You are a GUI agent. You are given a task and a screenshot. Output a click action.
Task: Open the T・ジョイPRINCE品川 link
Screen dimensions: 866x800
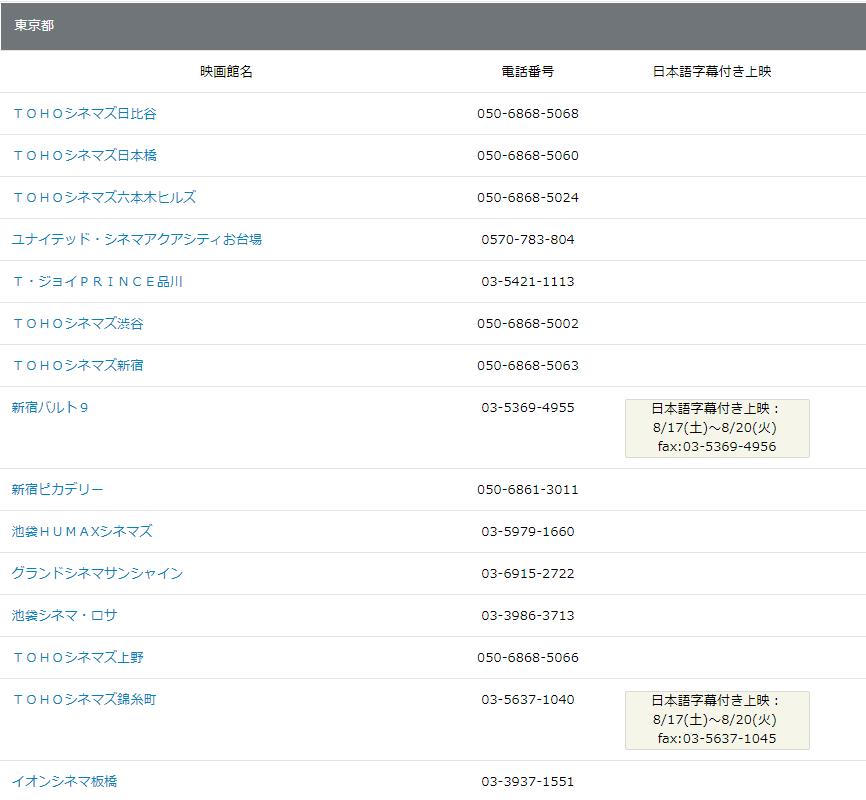coord(97,281)
